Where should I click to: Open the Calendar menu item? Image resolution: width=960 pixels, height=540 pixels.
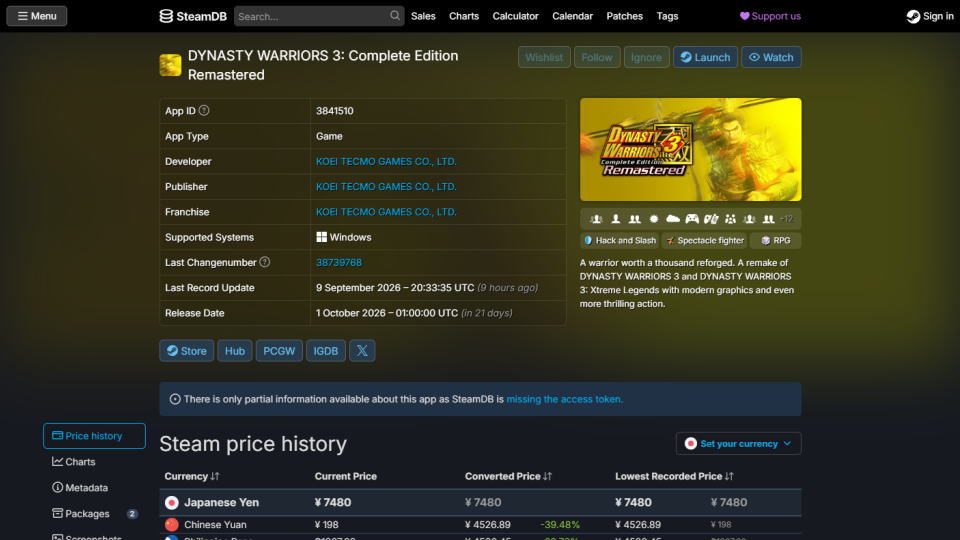(x=572, y=16)
